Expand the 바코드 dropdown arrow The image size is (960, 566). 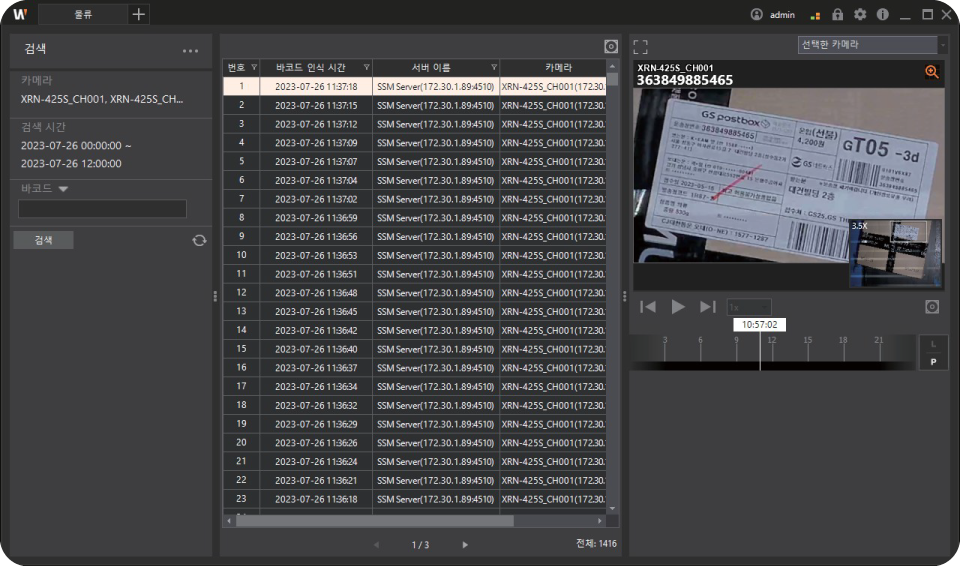tap(63, 188)
